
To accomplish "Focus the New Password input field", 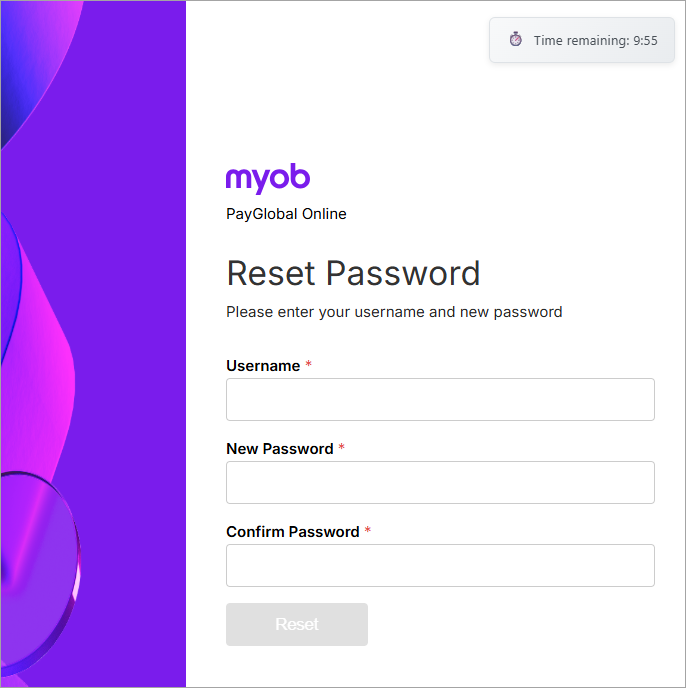I will (x=440, y=483).
